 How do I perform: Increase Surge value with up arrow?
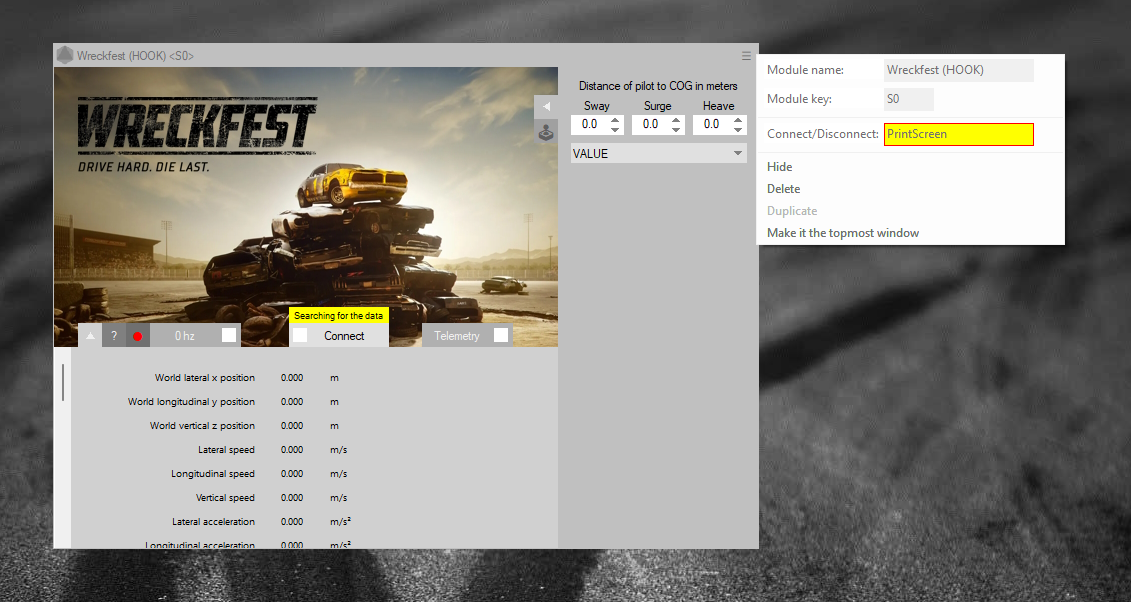(x=676, y=120)
